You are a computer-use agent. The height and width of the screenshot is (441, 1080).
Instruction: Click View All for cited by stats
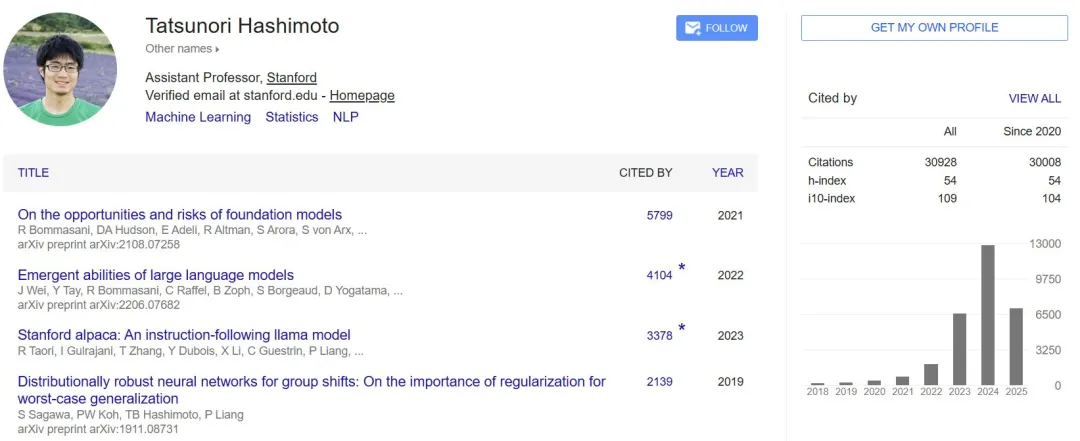click(x=1035, y=99)
